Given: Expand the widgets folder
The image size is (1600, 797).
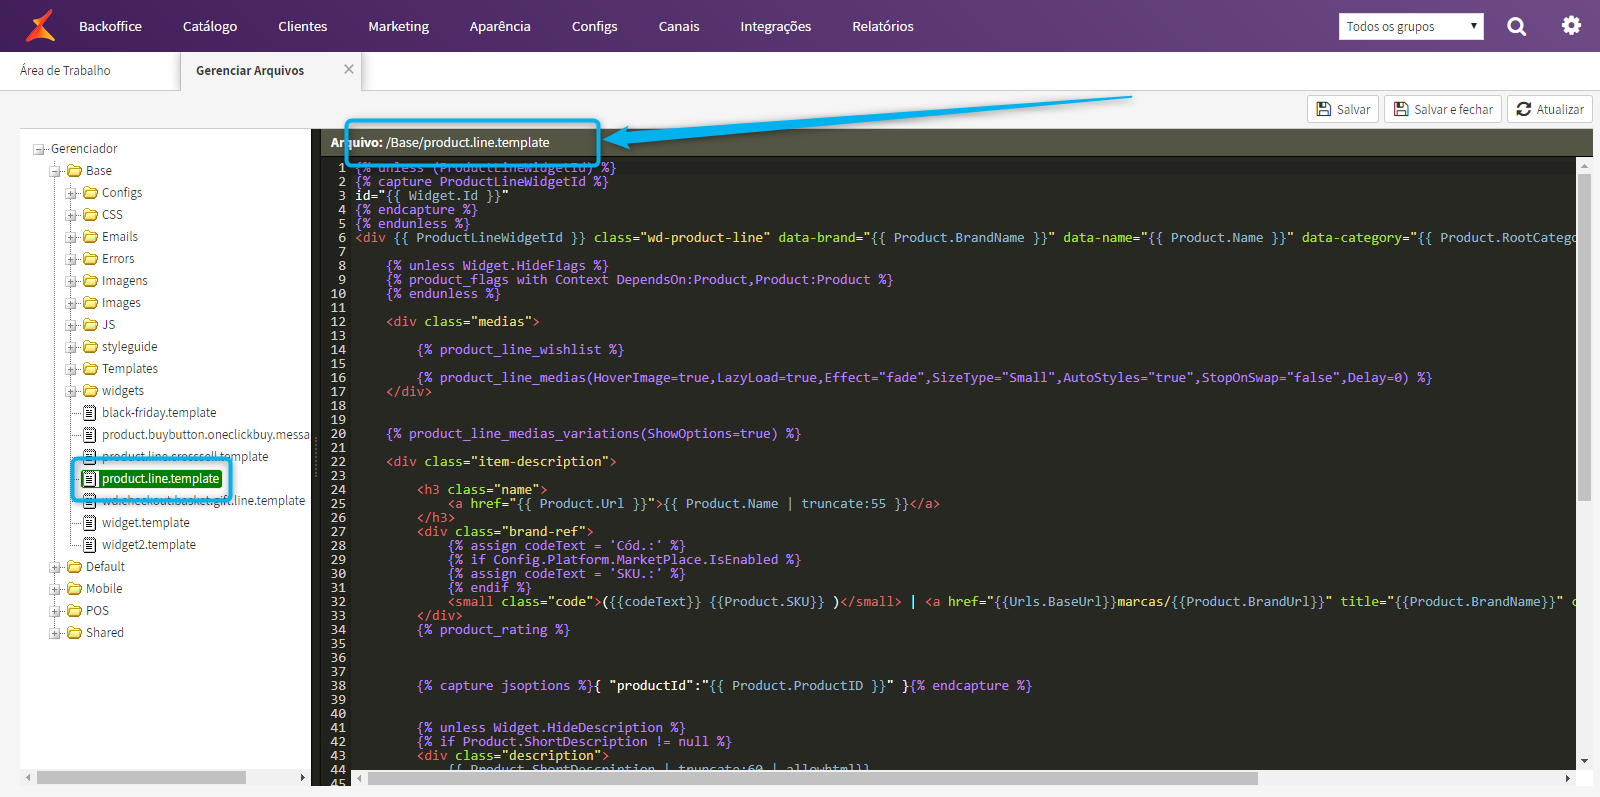Looking at the screenshot, I should point(72,391).
